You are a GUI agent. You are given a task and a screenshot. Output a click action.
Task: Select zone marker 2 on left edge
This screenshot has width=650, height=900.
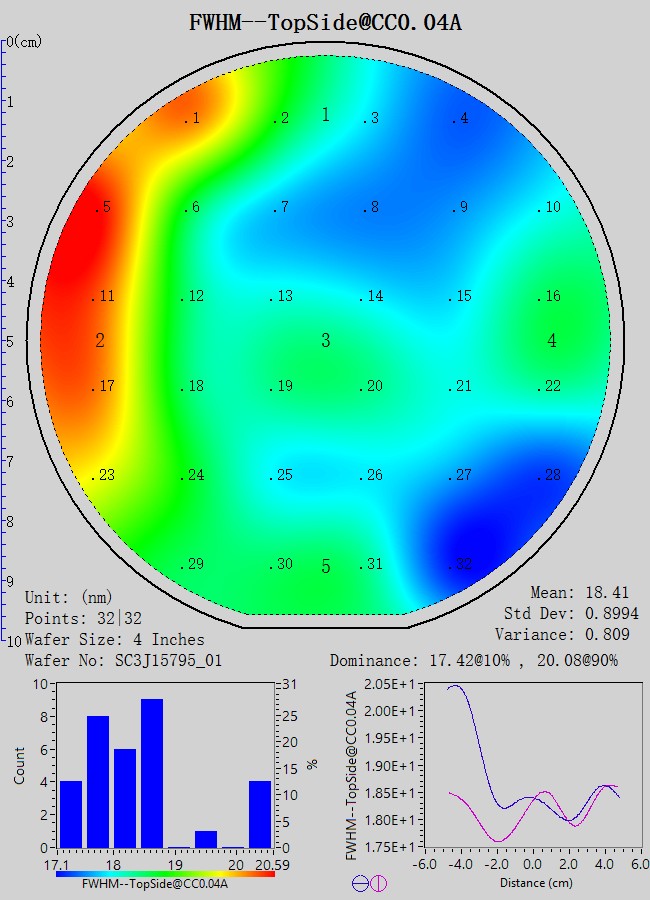tap(100, 341)
